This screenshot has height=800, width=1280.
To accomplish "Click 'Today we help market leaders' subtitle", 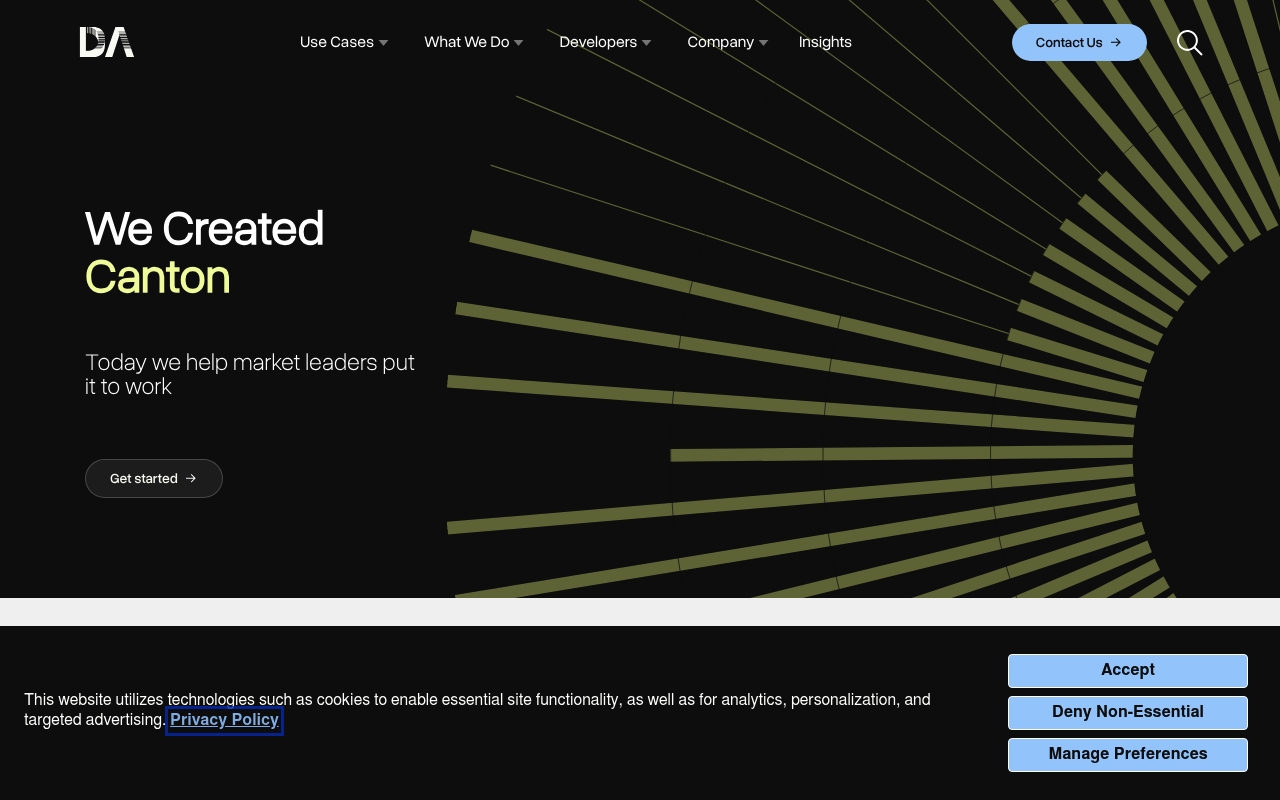I will 250,374.
